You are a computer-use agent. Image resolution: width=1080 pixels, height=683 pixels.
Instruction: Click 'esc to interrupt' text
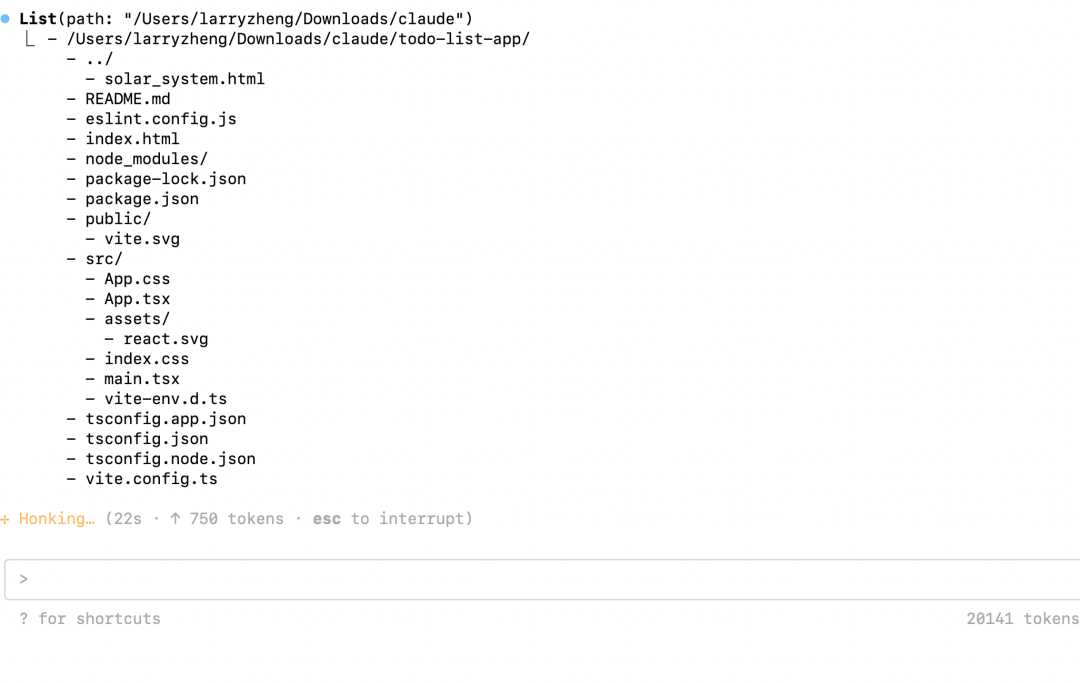392,519
